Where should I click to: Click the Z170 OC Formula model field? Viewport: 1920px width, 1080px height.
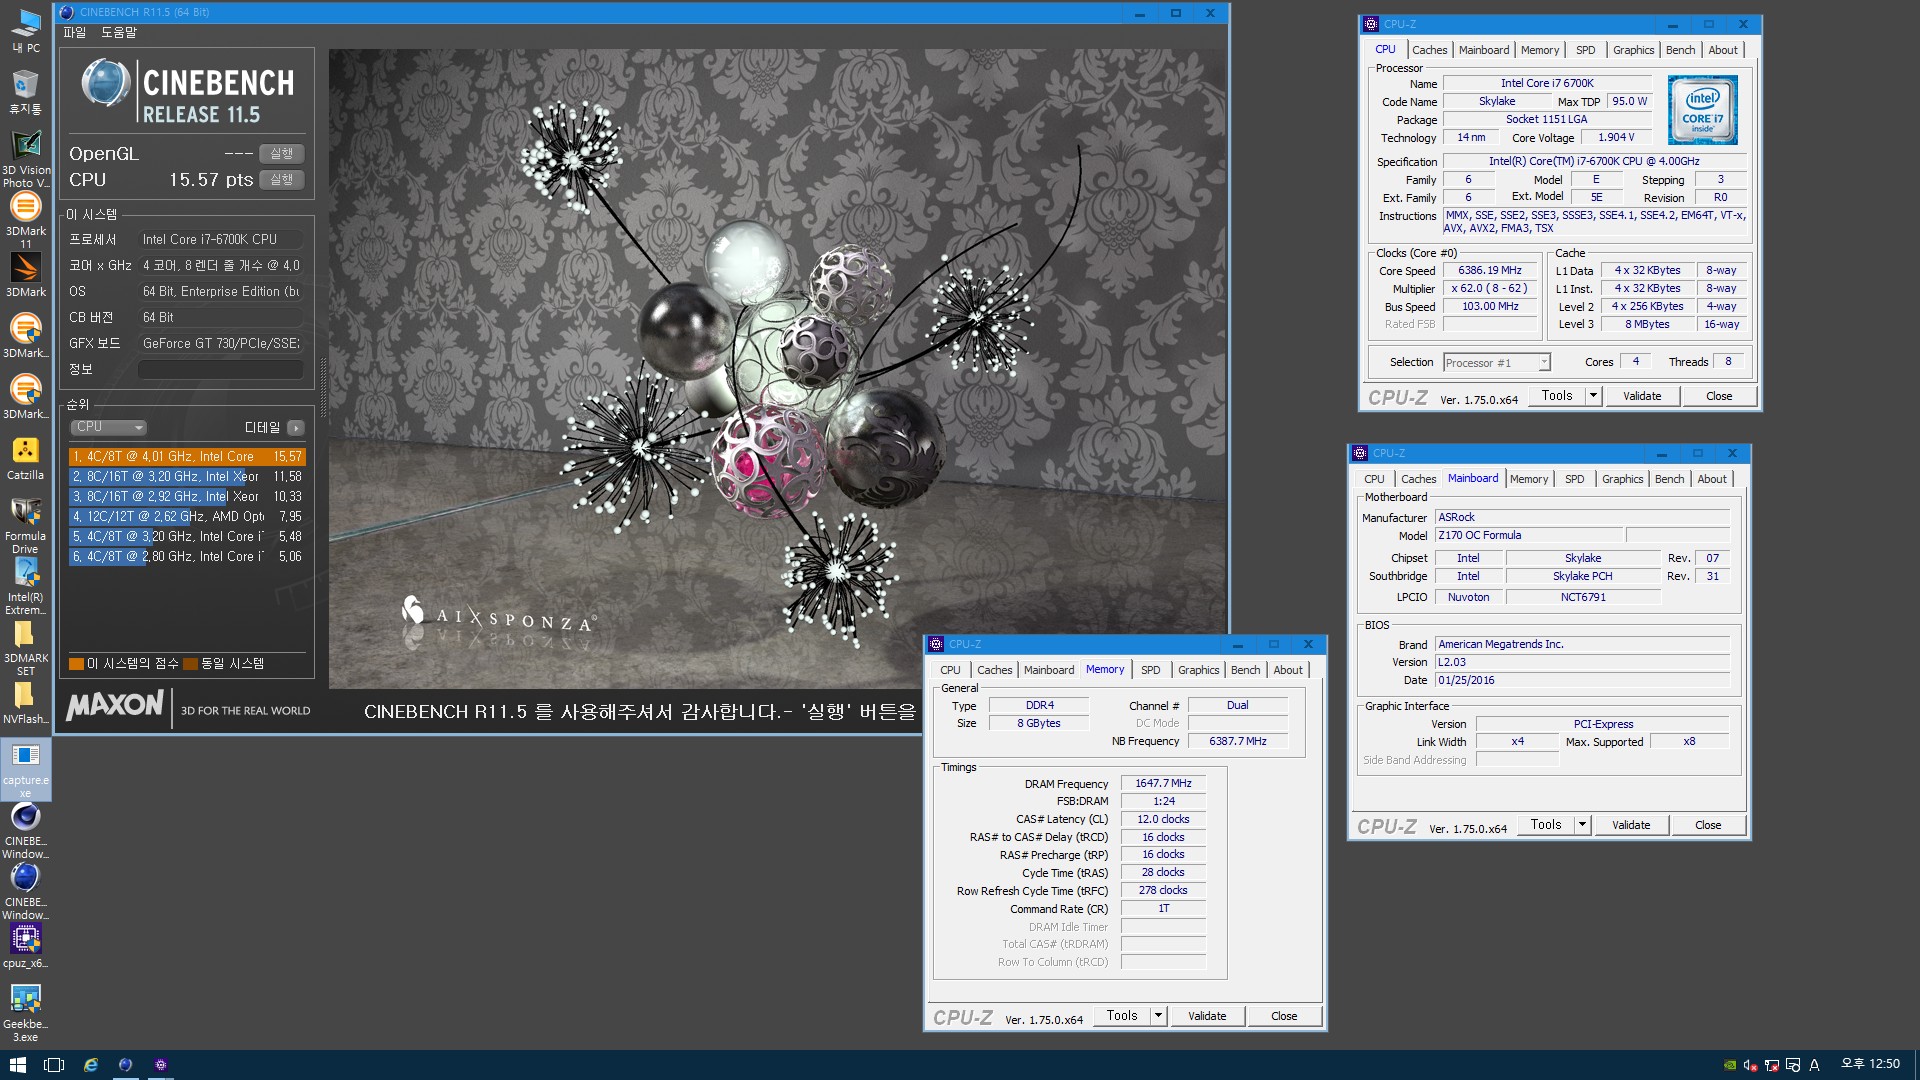(x=1528, y=536)
